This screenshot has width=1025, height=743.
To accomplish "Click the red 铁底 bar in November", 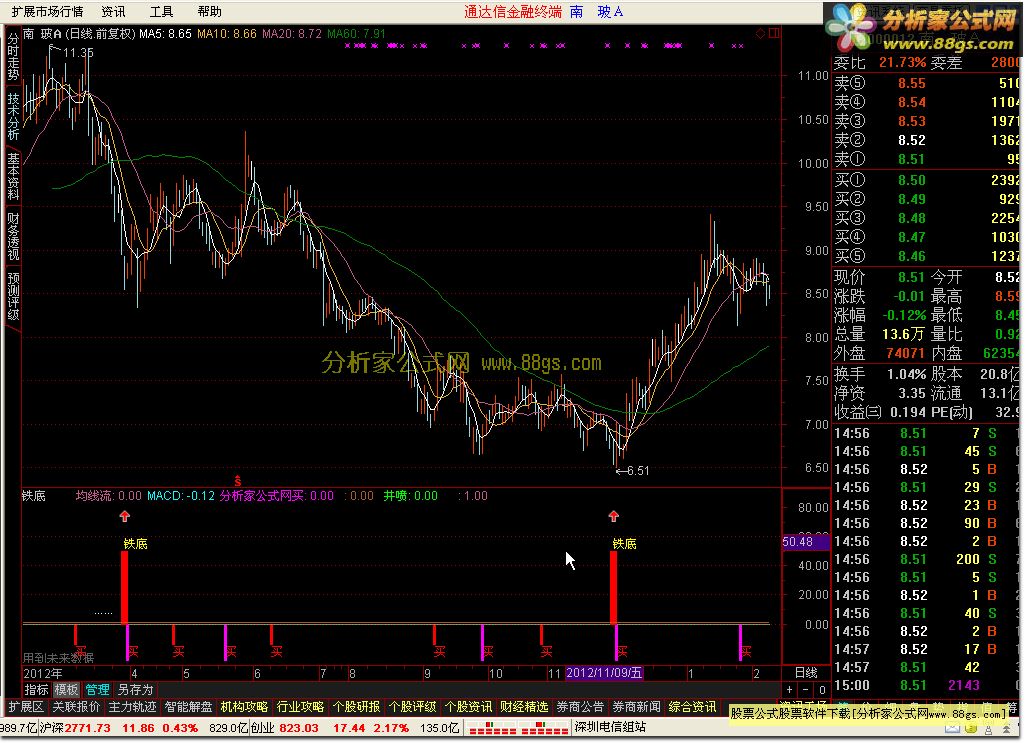I will (x=613, y=587).
